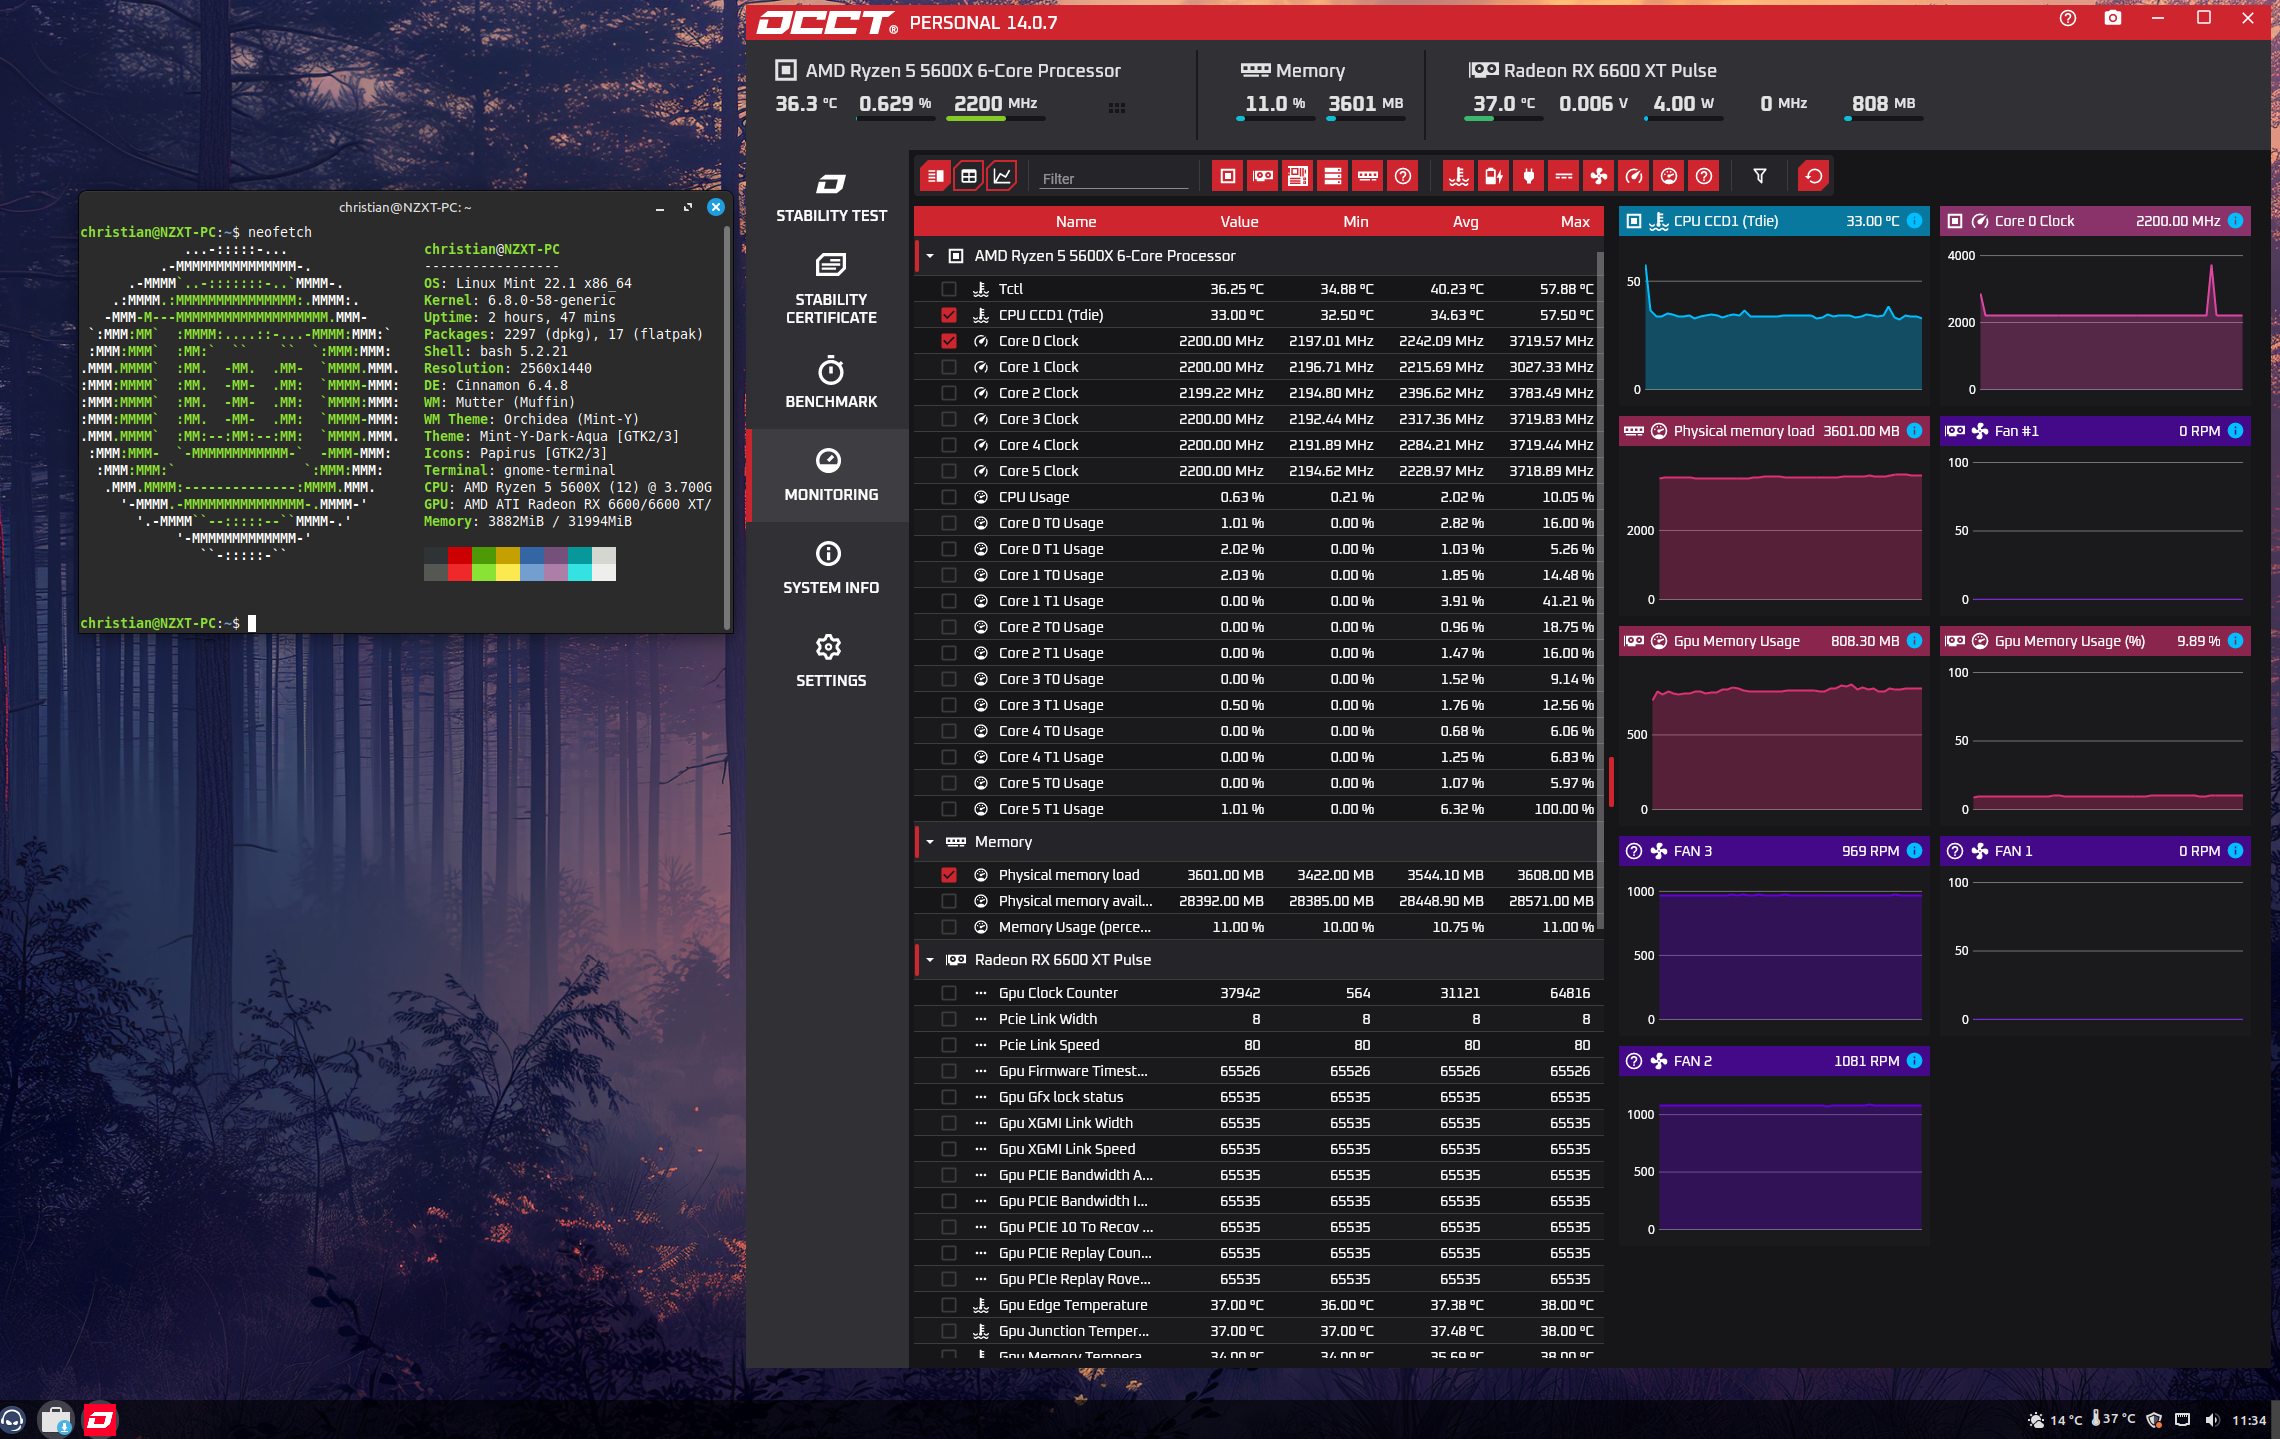Uncheck Physical memory load checkbox

point(949,875)
